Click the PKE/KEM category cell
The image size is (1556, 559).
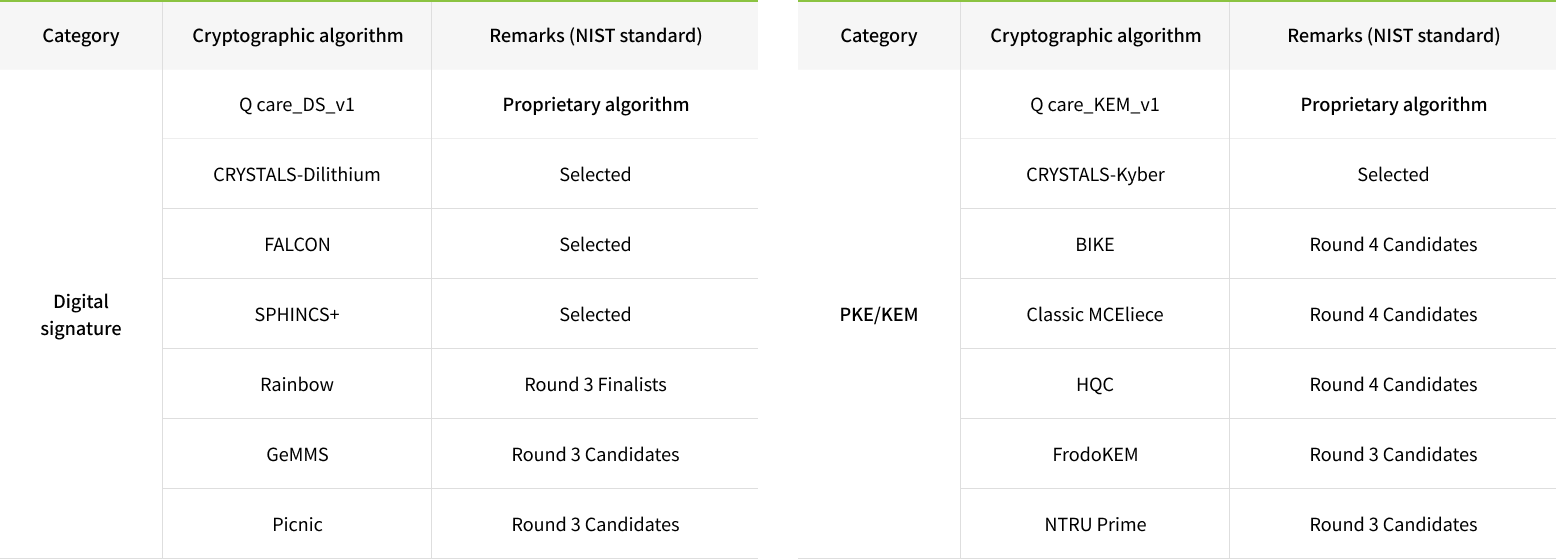(x=879, y=314)
